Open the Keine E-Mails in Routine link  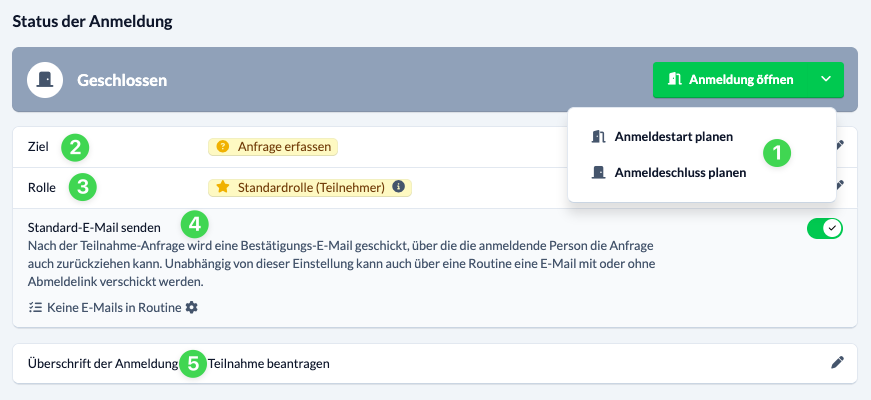(x=114, y=307)
